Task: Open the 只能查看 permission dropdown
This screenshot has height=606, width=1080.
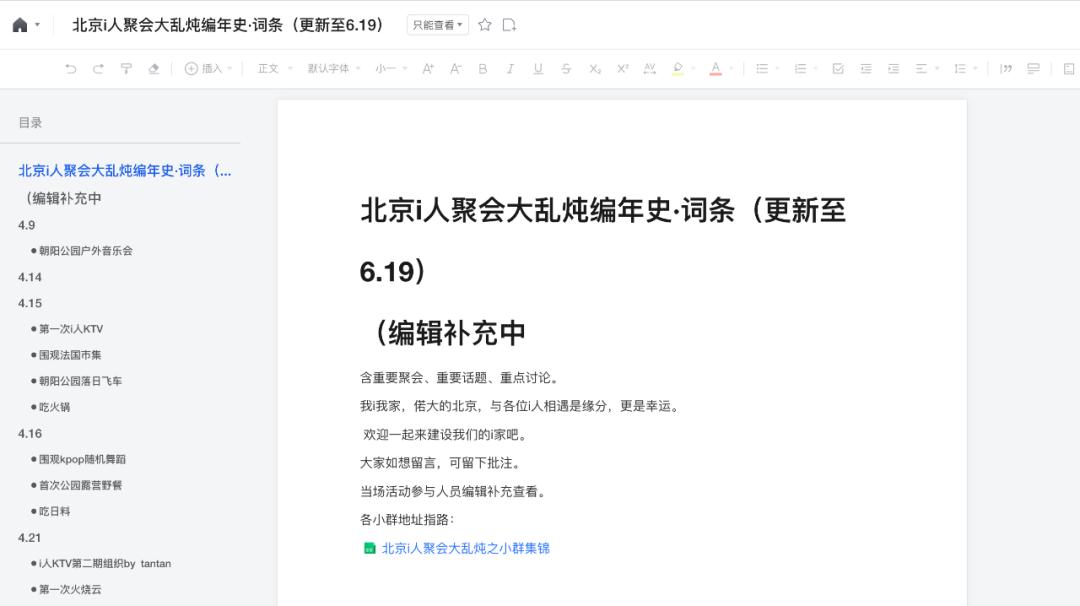Action: pos(437,25)
